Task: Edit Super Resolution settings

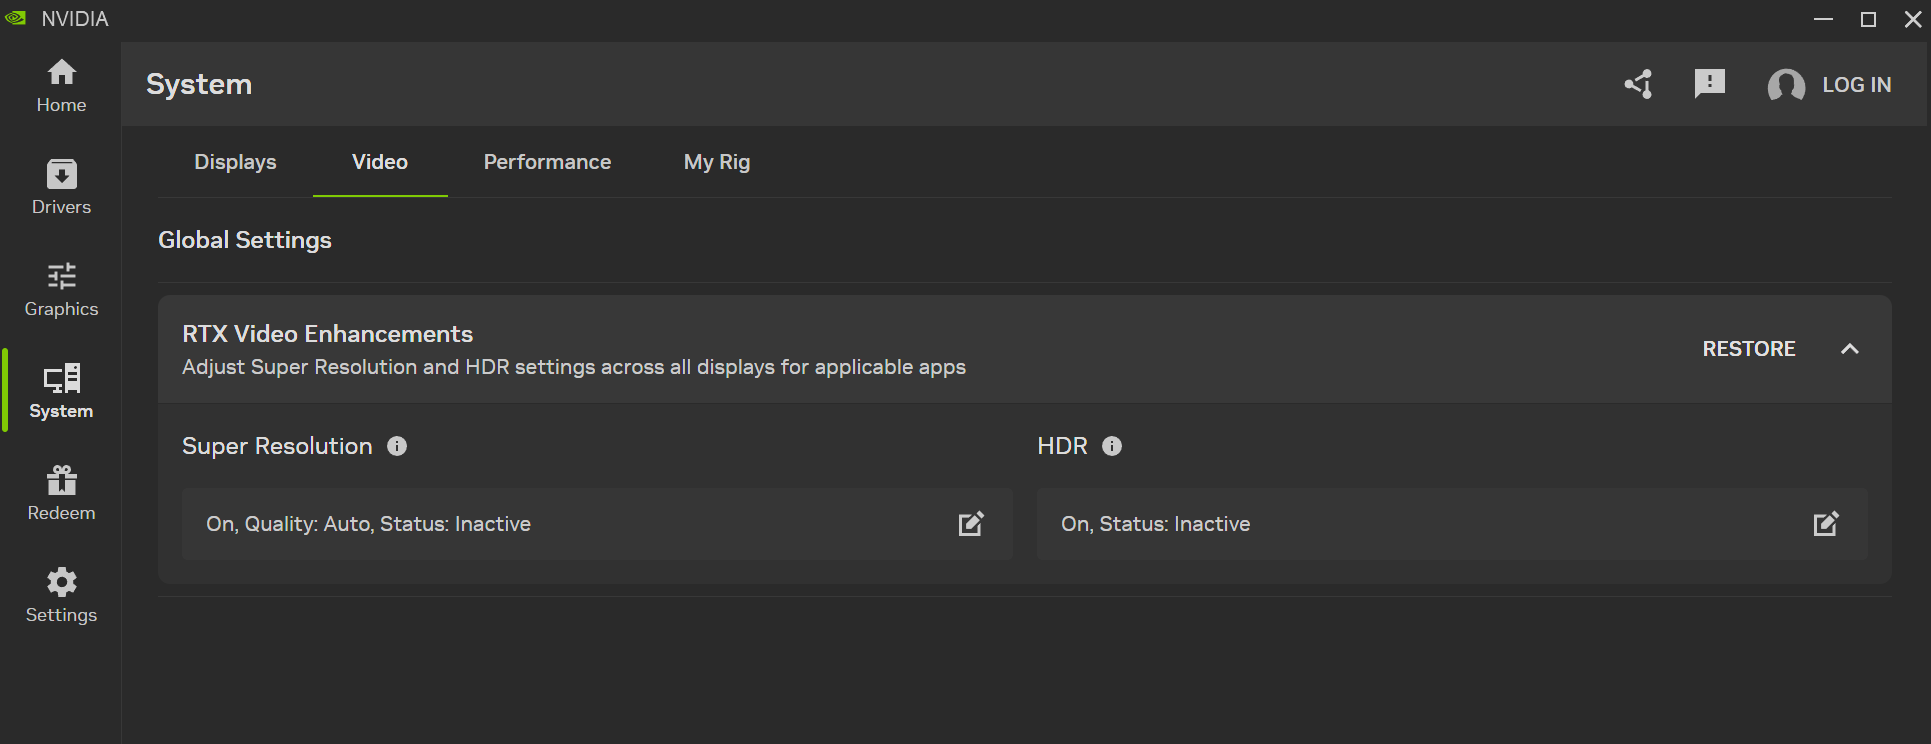Action: click(971, 524)
